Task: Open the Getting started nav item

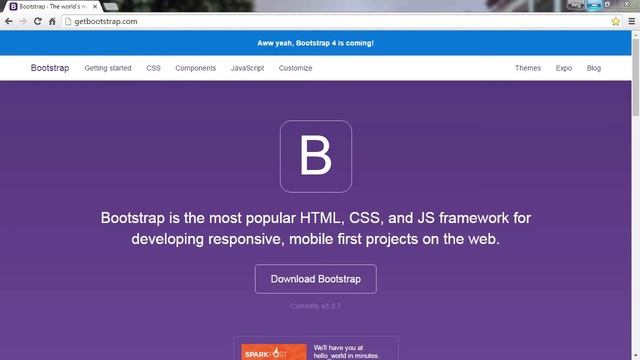Action: tap(108, 68)
